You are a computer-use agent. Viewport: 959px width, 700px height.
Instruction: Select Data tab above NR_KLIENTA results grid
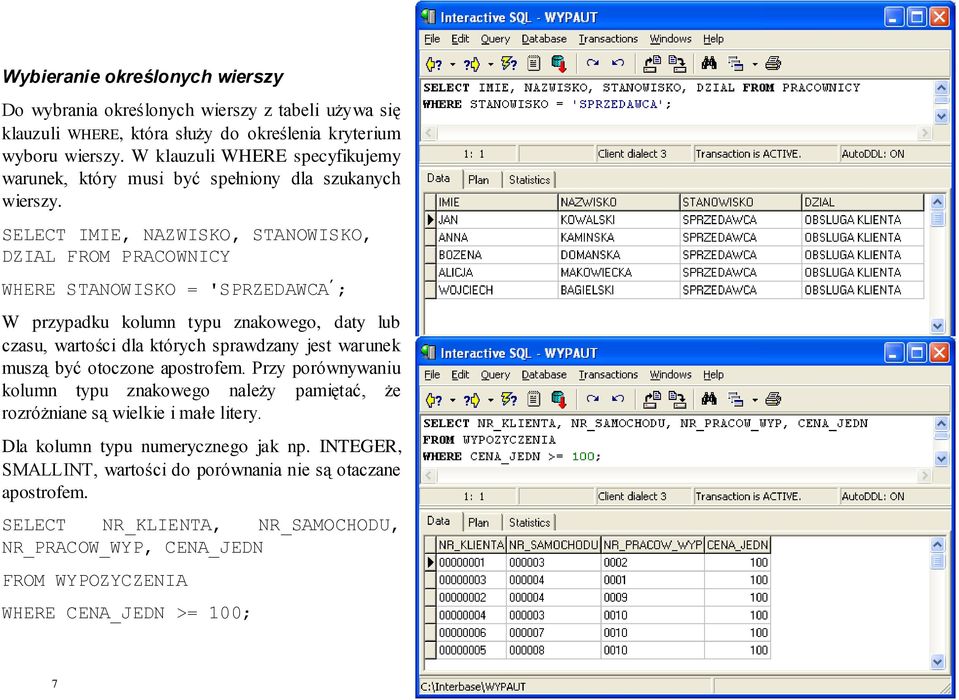pyautogui.click(x=439, y=521)
